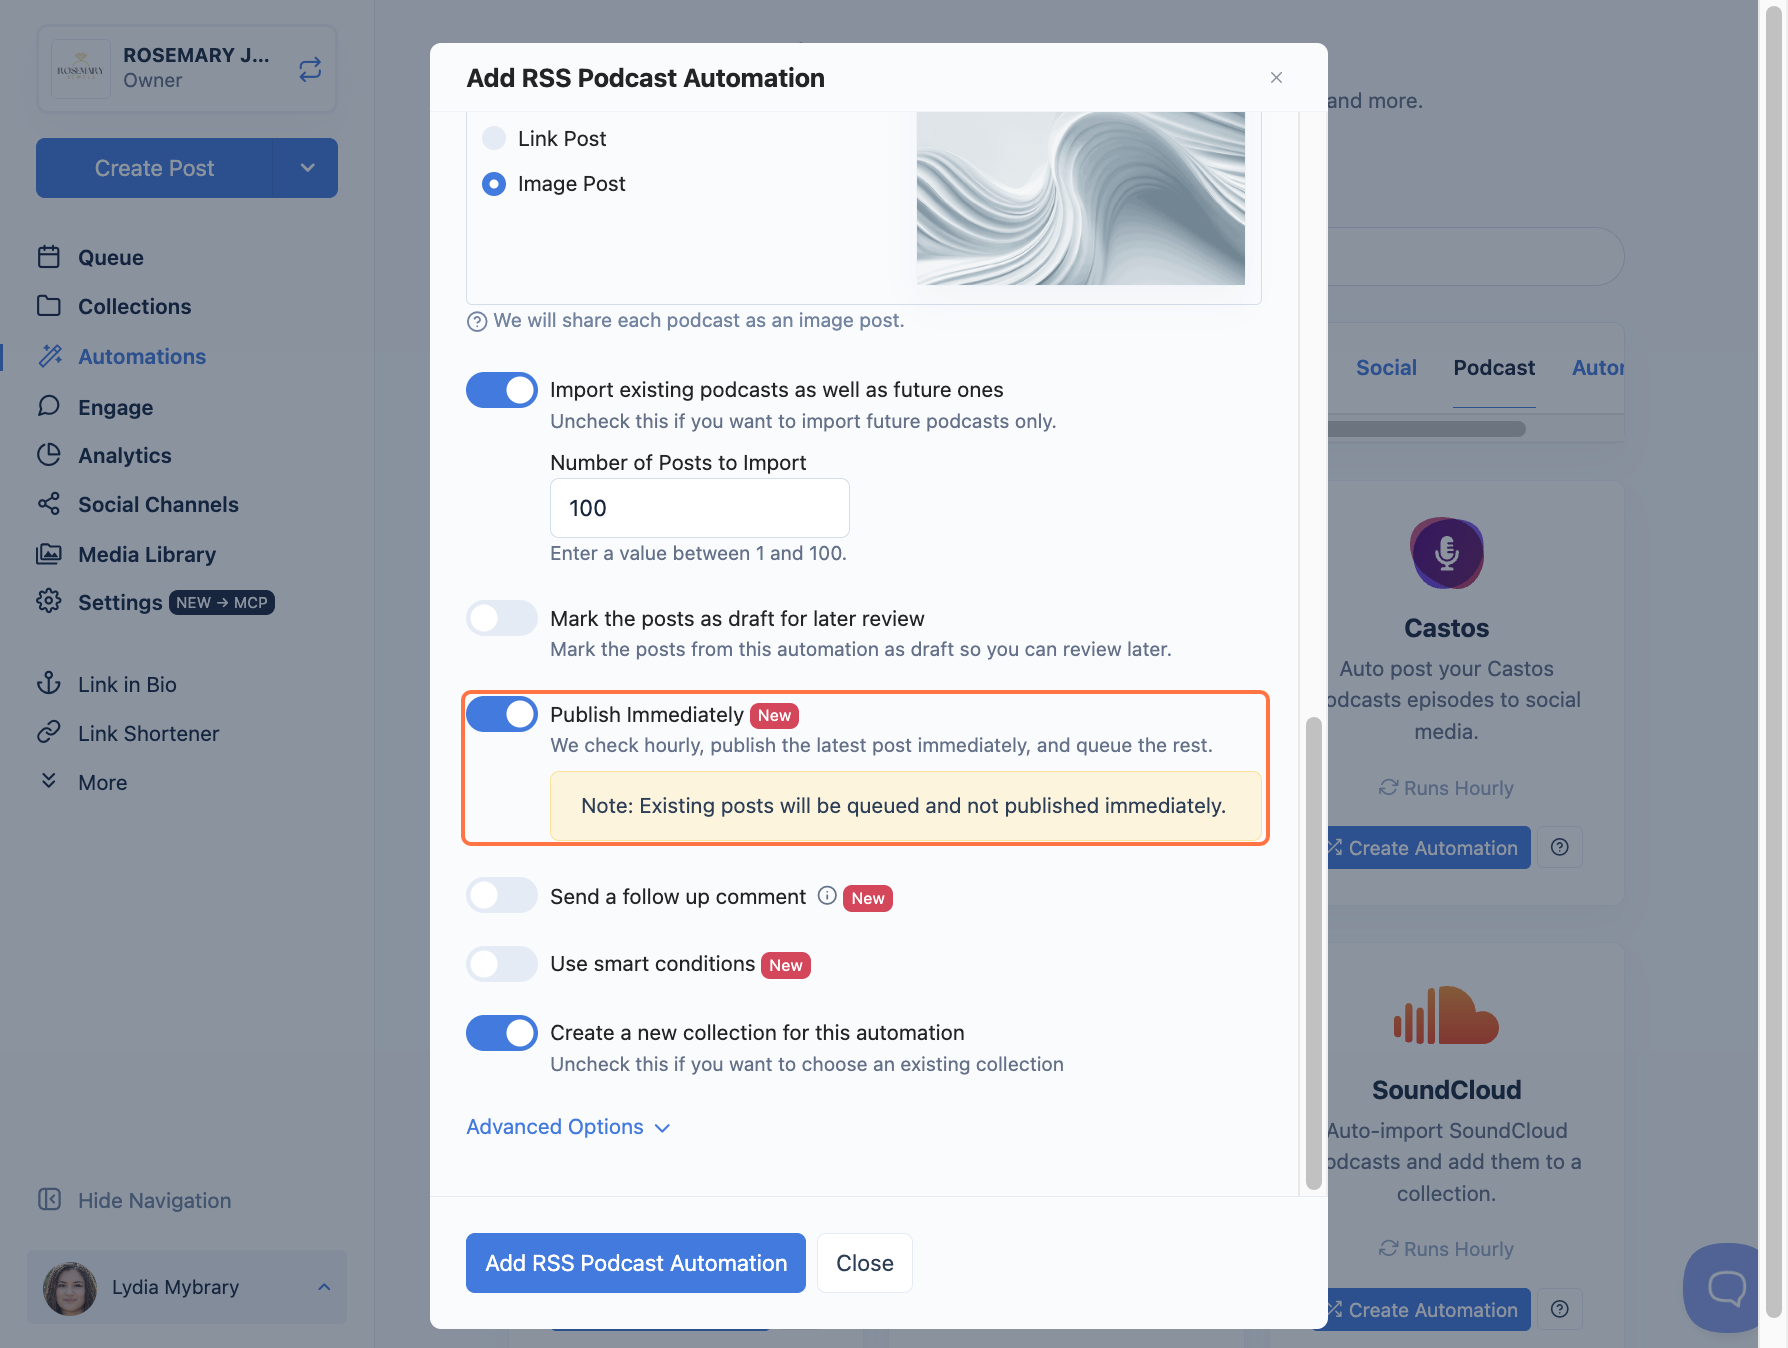1788x1348 pixels.
Task: Open the Analytics pie chart icon
Action: coord(49,455)
